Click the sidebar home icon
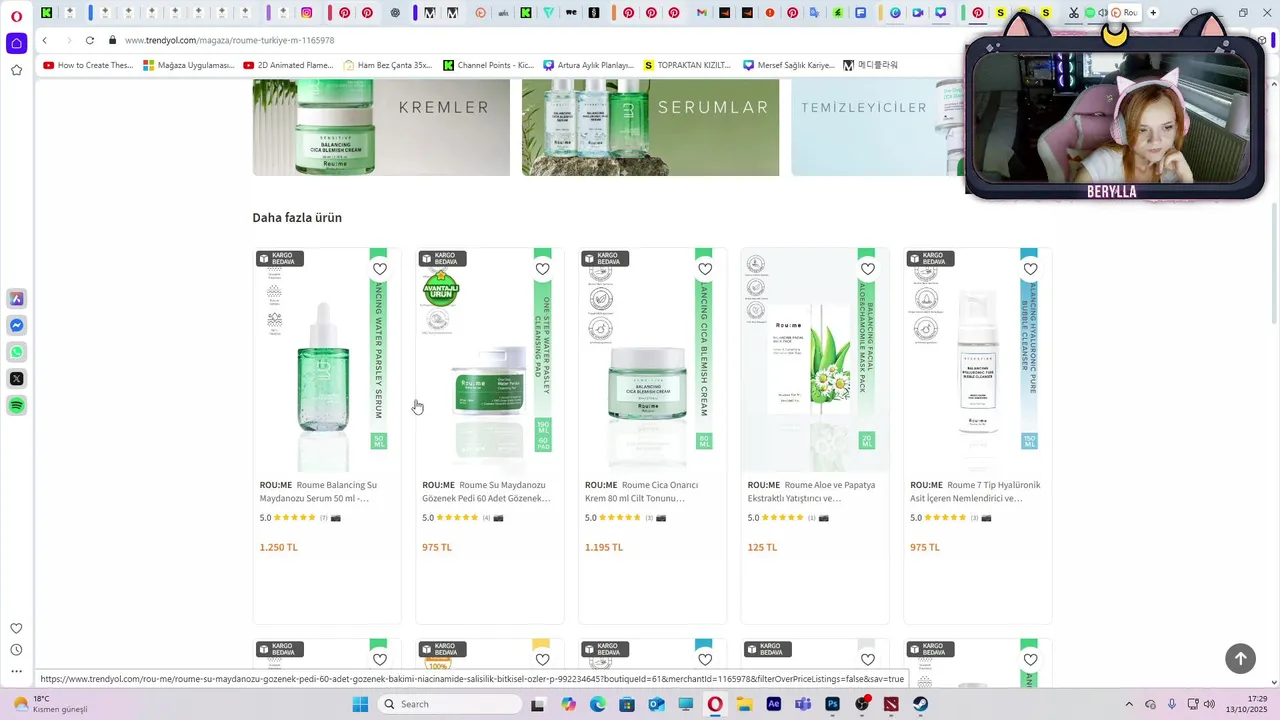The image size is (1280, 720). [16, 43]
